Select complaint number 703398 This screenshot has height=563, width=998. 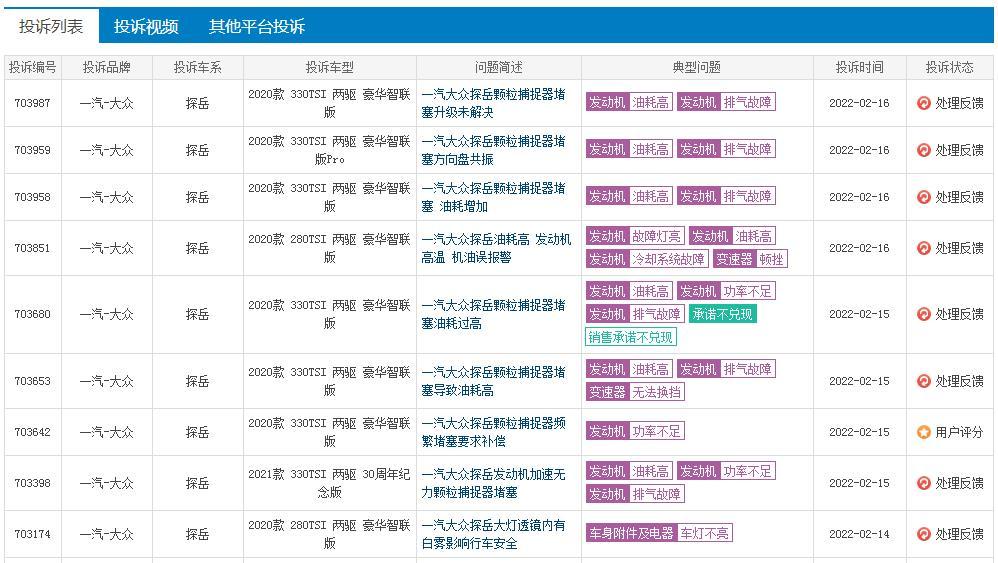pos(32,483)
